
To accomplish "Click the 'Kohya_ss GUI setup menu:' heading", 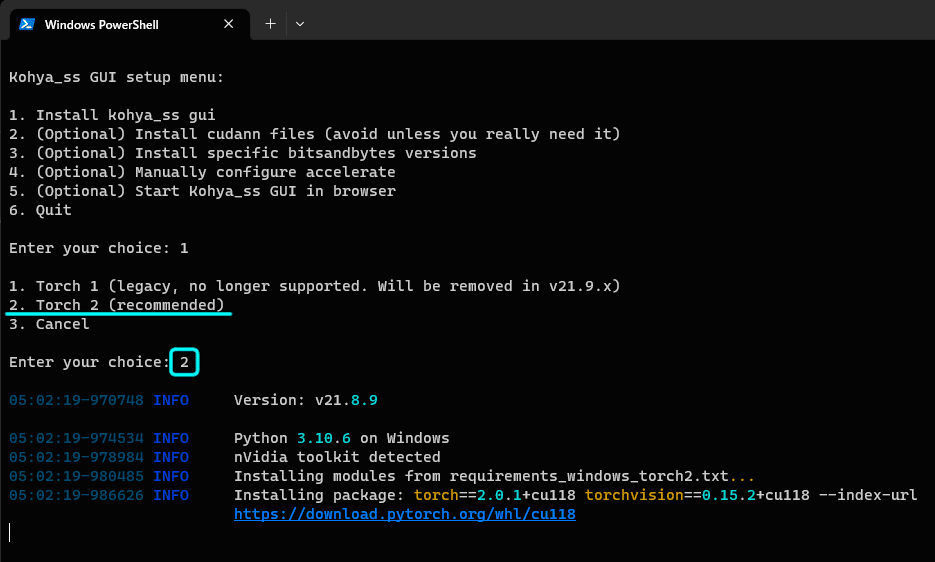I will (116, 77).
